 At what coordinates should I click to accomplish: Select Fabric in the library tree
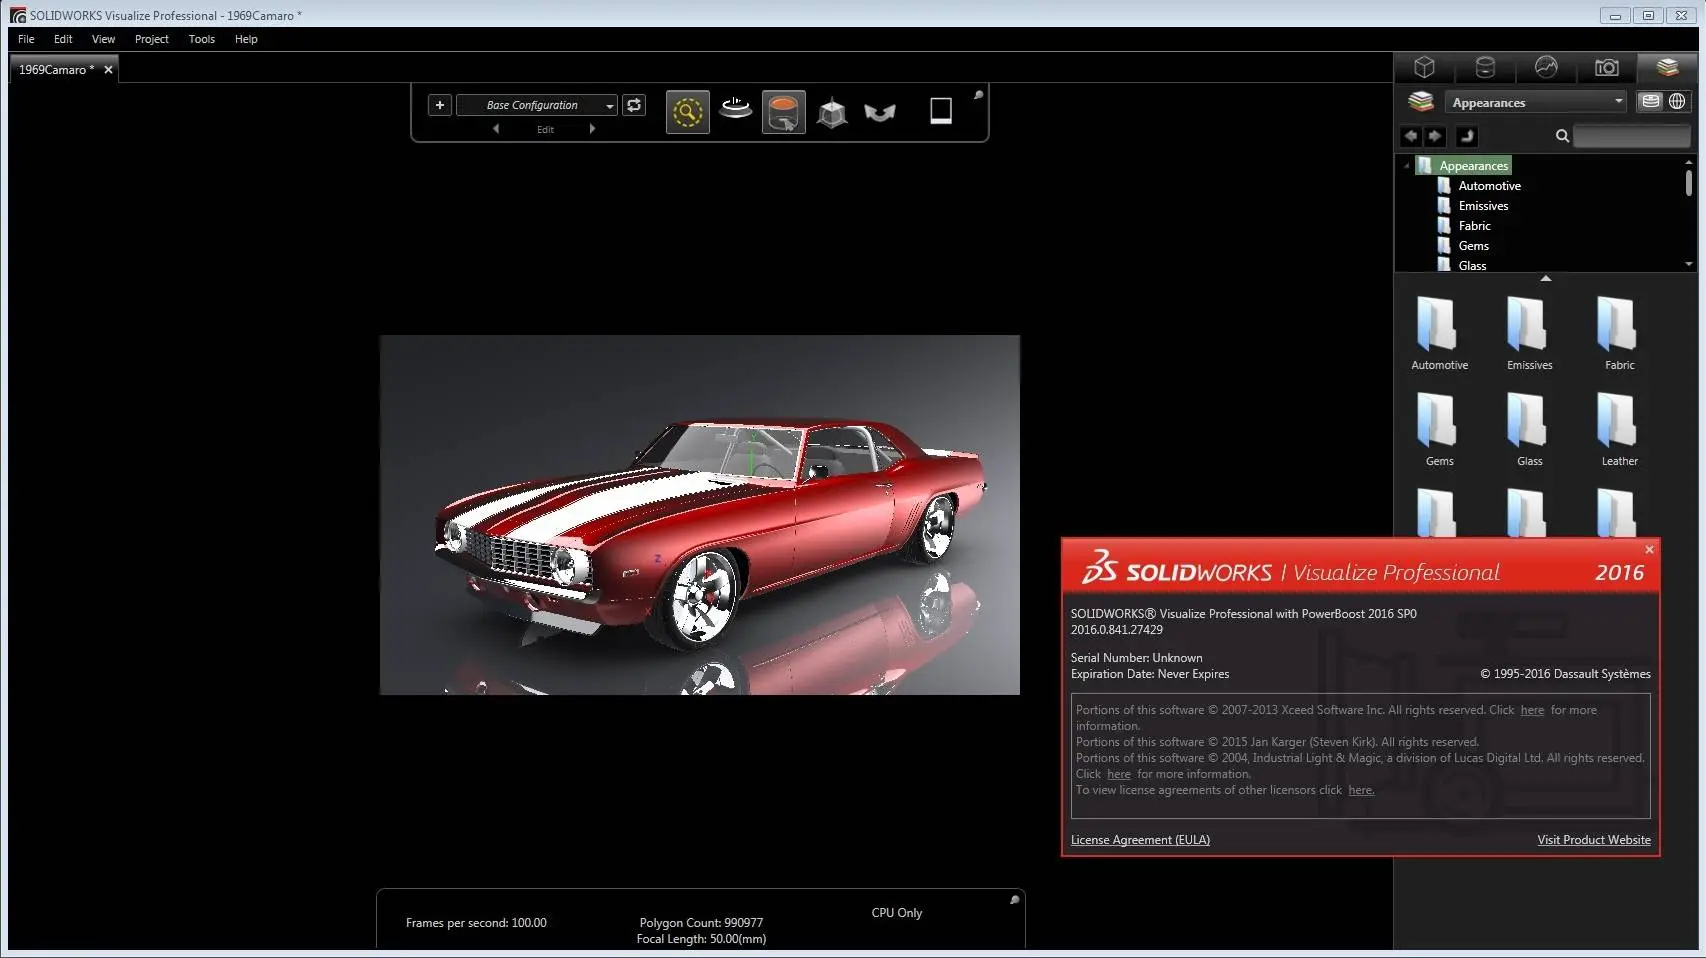(1474, 226)
